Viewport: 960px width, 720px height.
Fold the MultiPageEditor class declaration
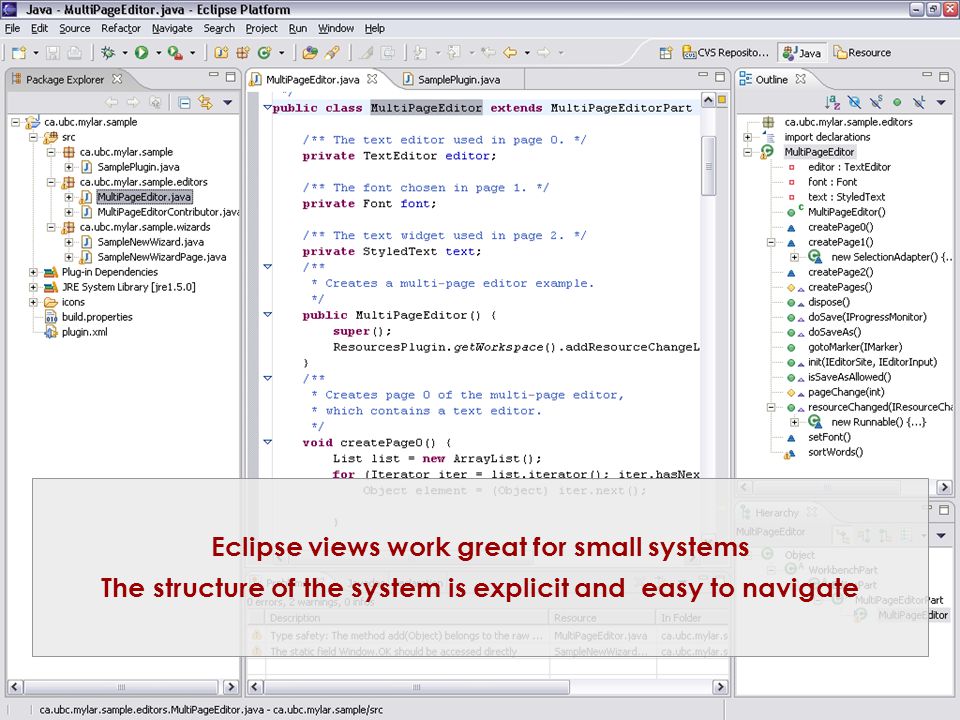tap(268, 108)
